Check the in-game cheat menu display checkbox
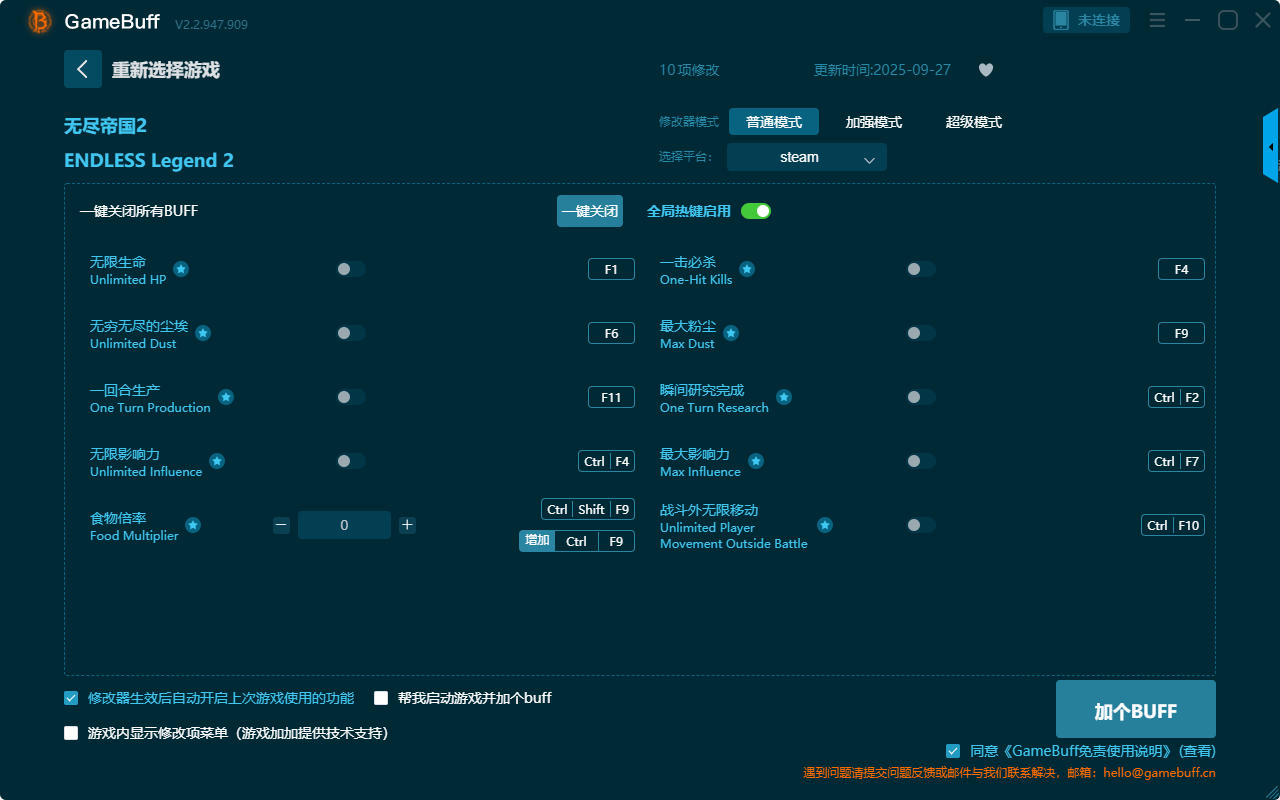Image resolution: width=1280 pixels, height=800 pixels. click(x=71, y=733)
